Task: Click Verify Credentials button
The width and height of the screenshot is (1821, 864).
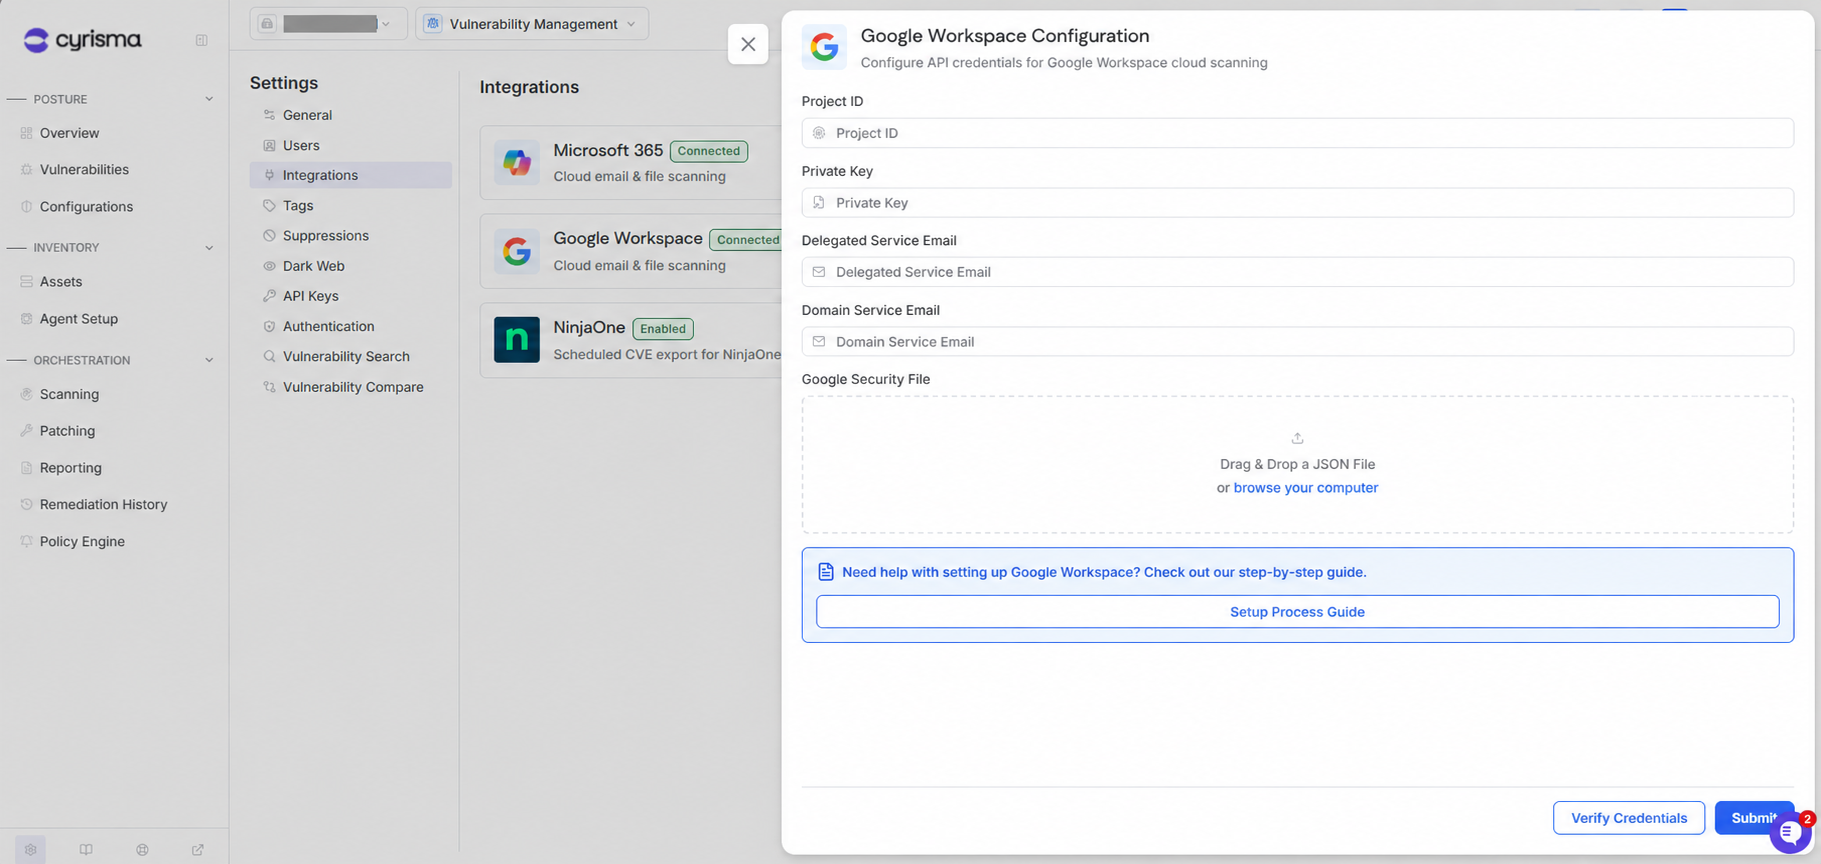Action: coord(1628,818)
